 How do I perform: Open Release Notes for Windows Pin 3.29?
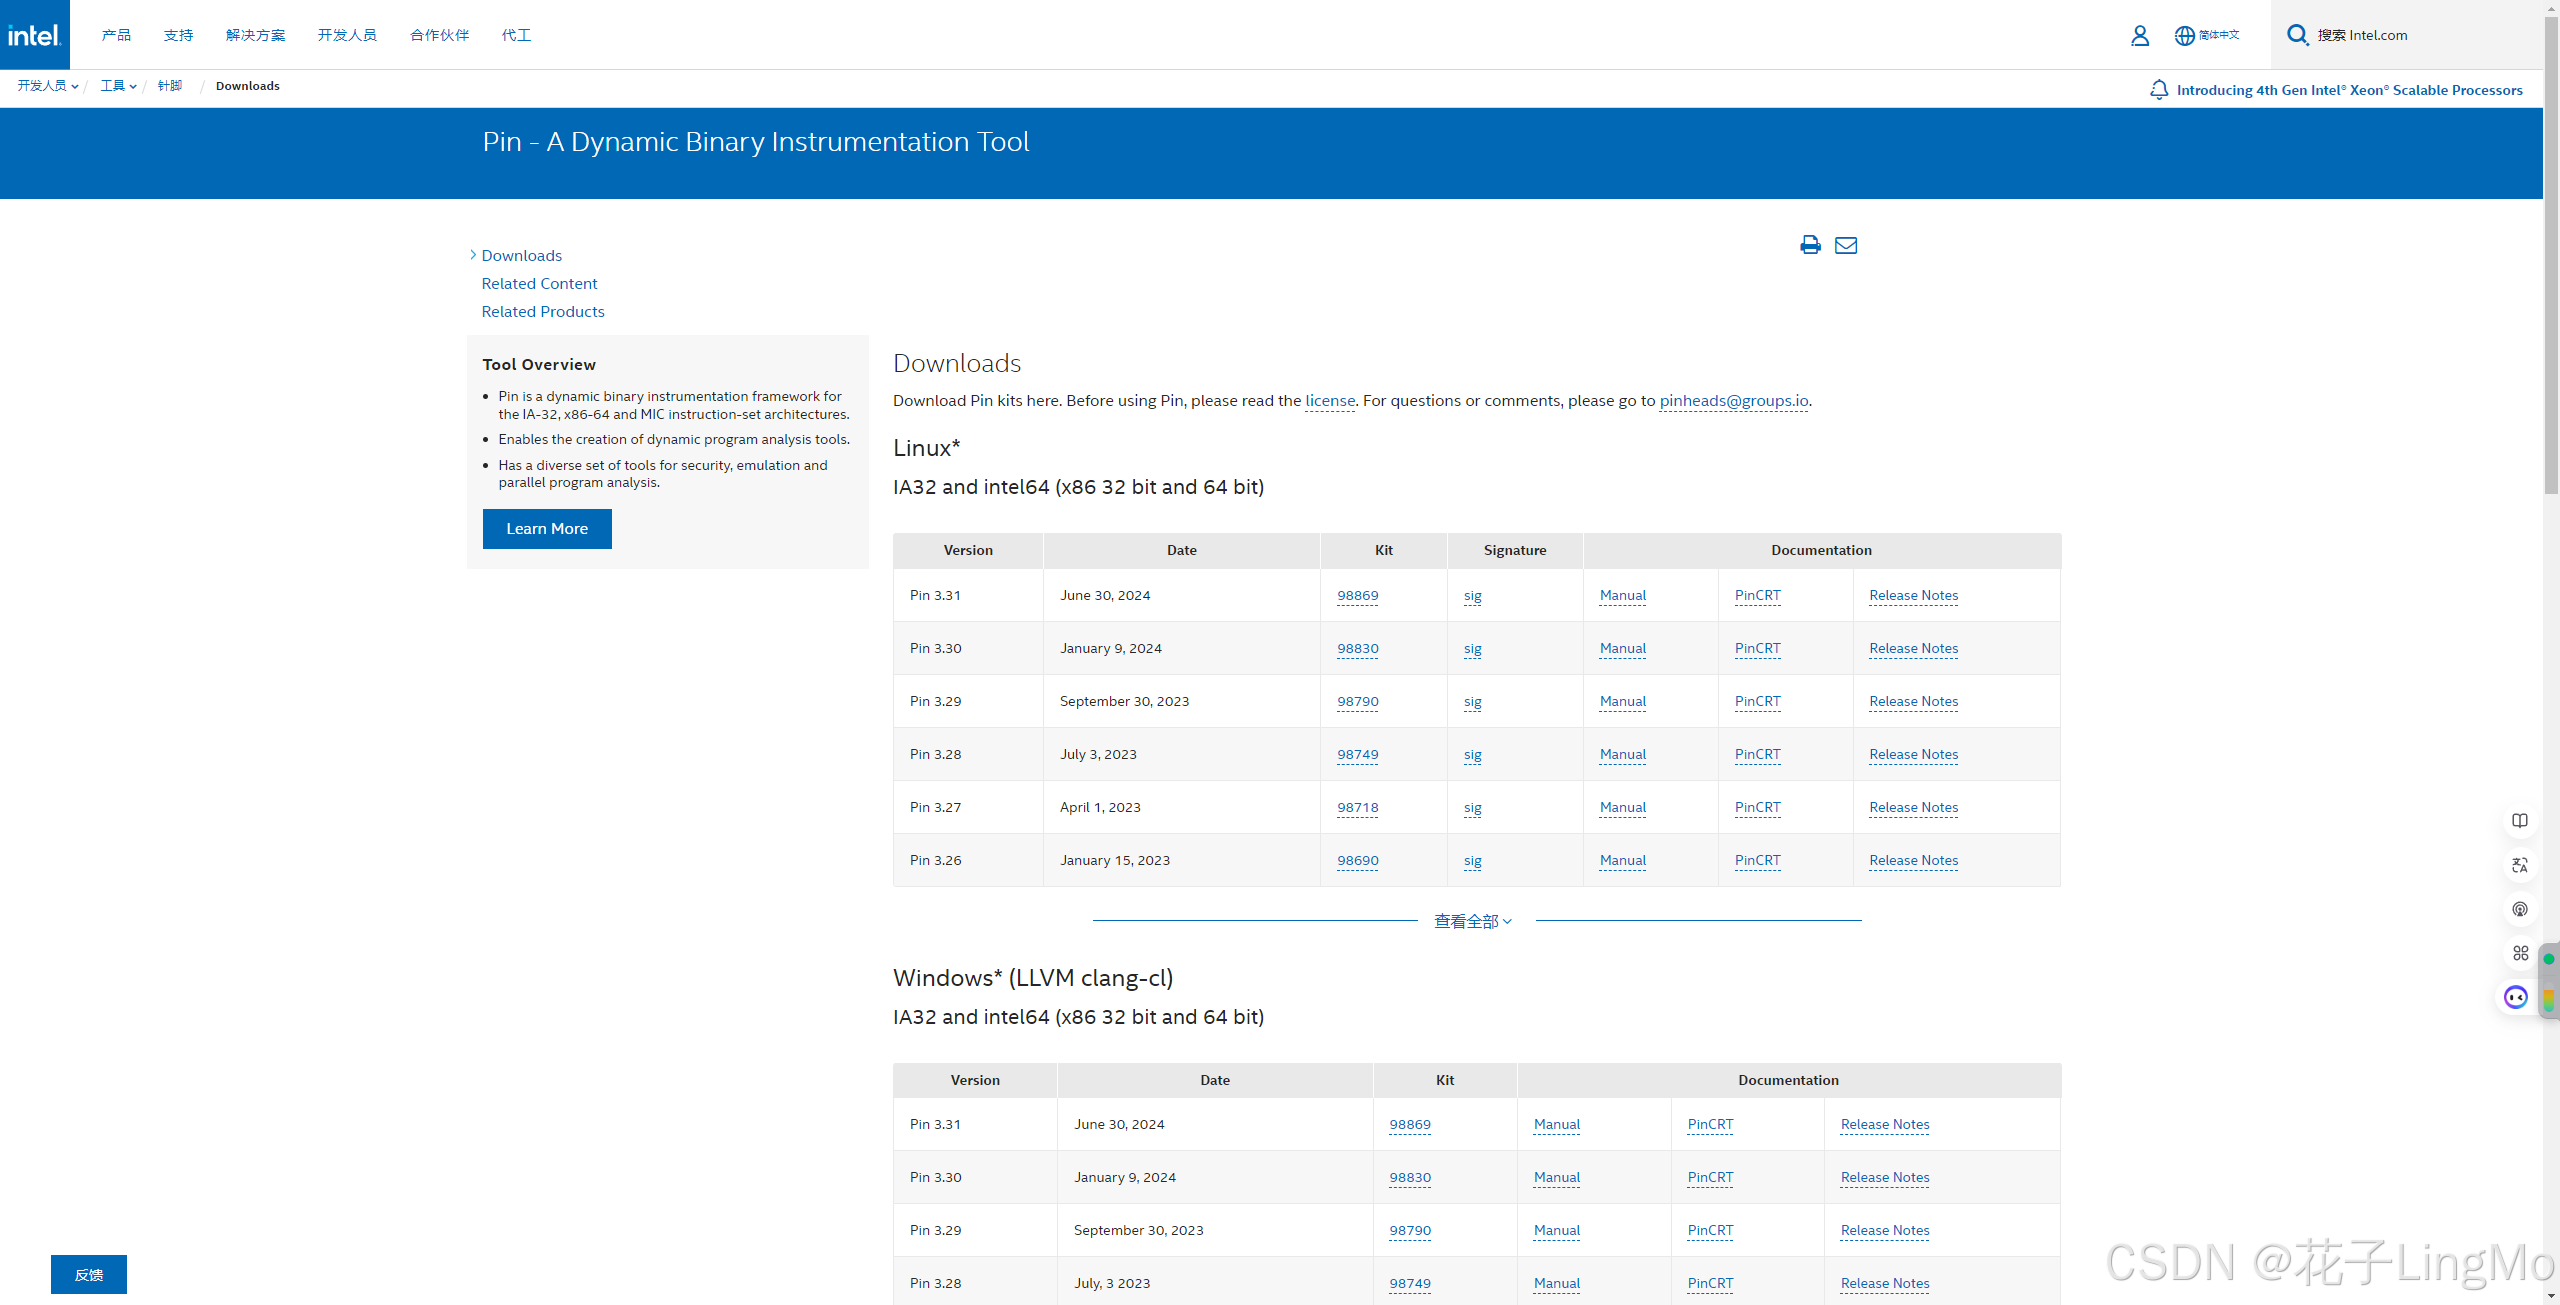[1885, 1231]
